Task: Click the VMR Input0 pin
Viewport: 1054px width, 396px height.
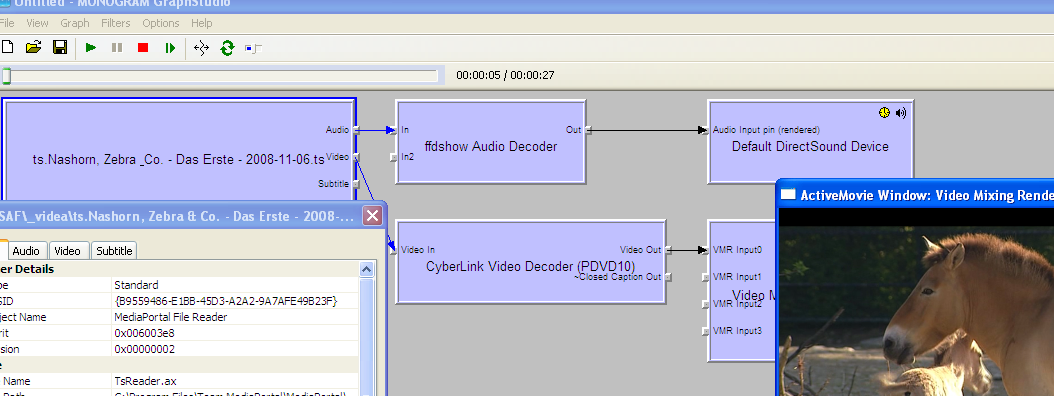Action: (x=706, y=250)
